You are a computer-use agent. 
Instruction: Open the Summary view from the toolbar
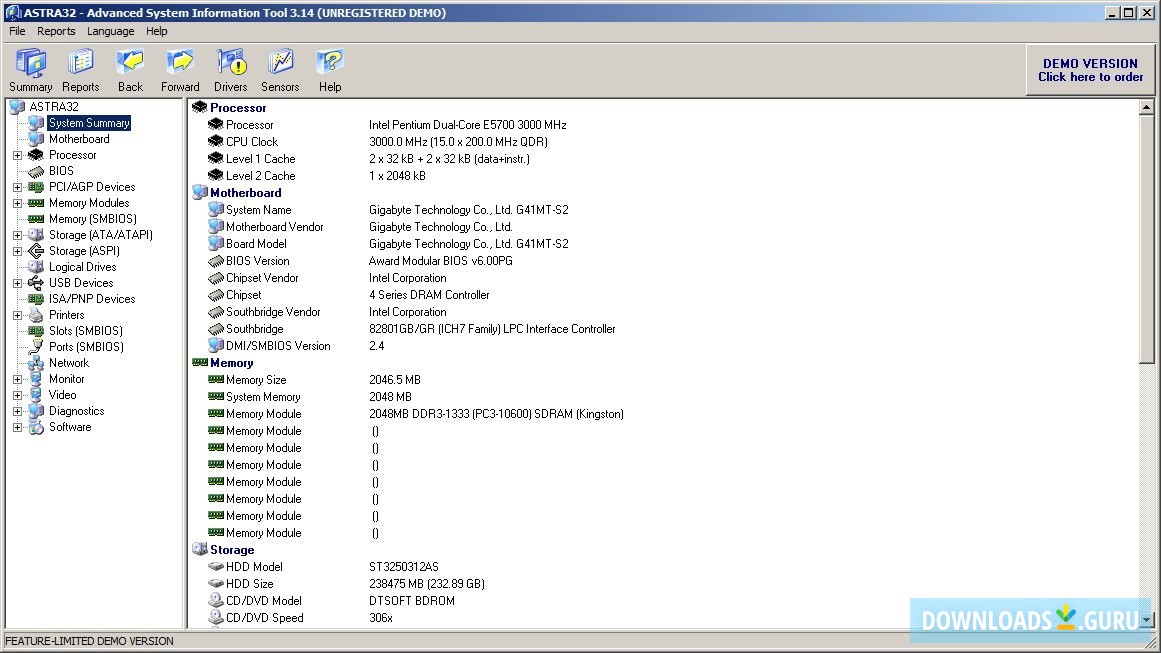[30, 68]
